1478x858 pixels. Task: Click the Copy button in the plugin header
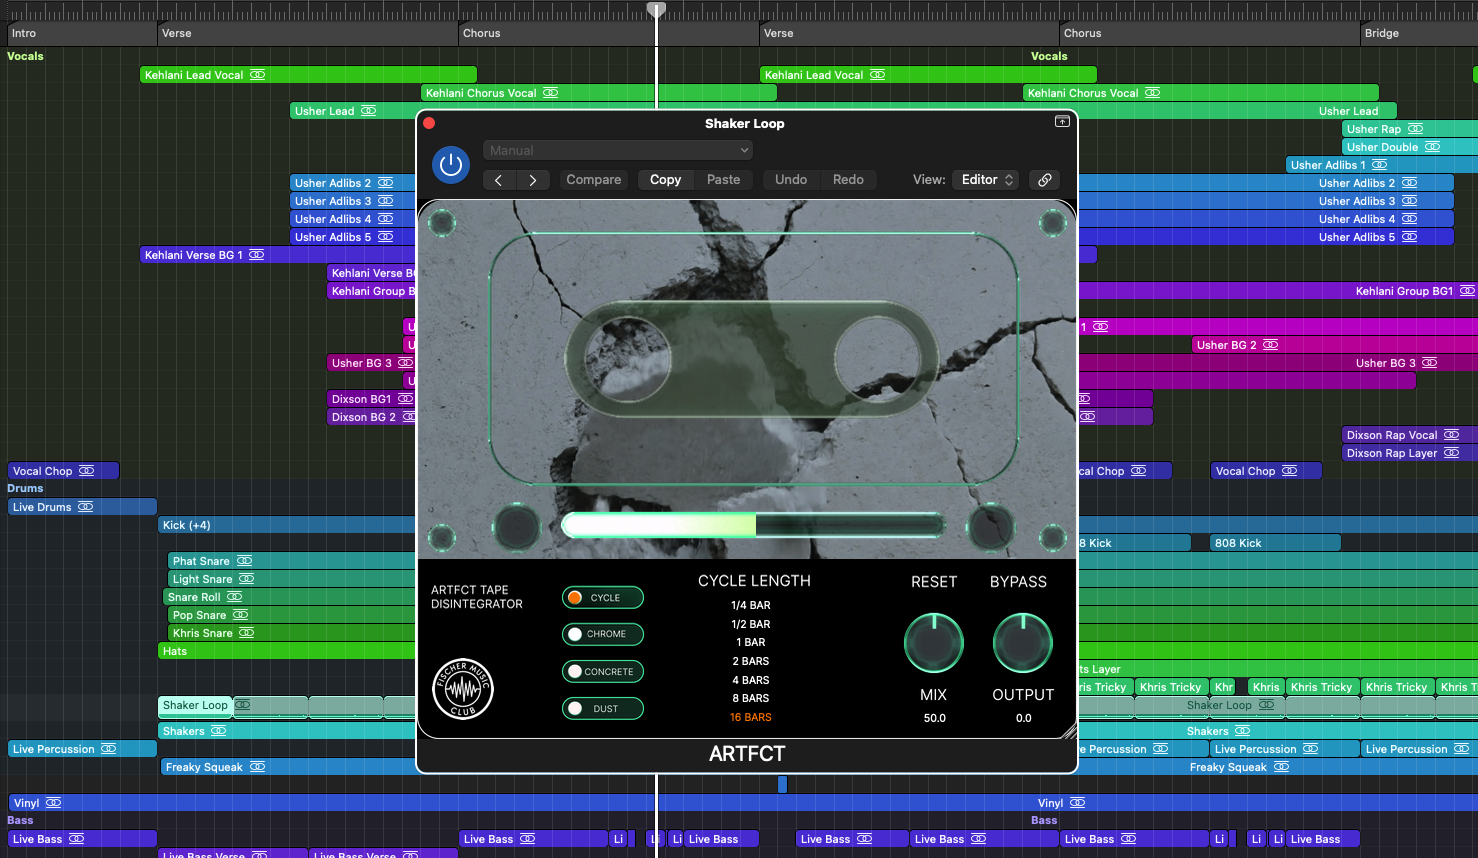[665, 180]
